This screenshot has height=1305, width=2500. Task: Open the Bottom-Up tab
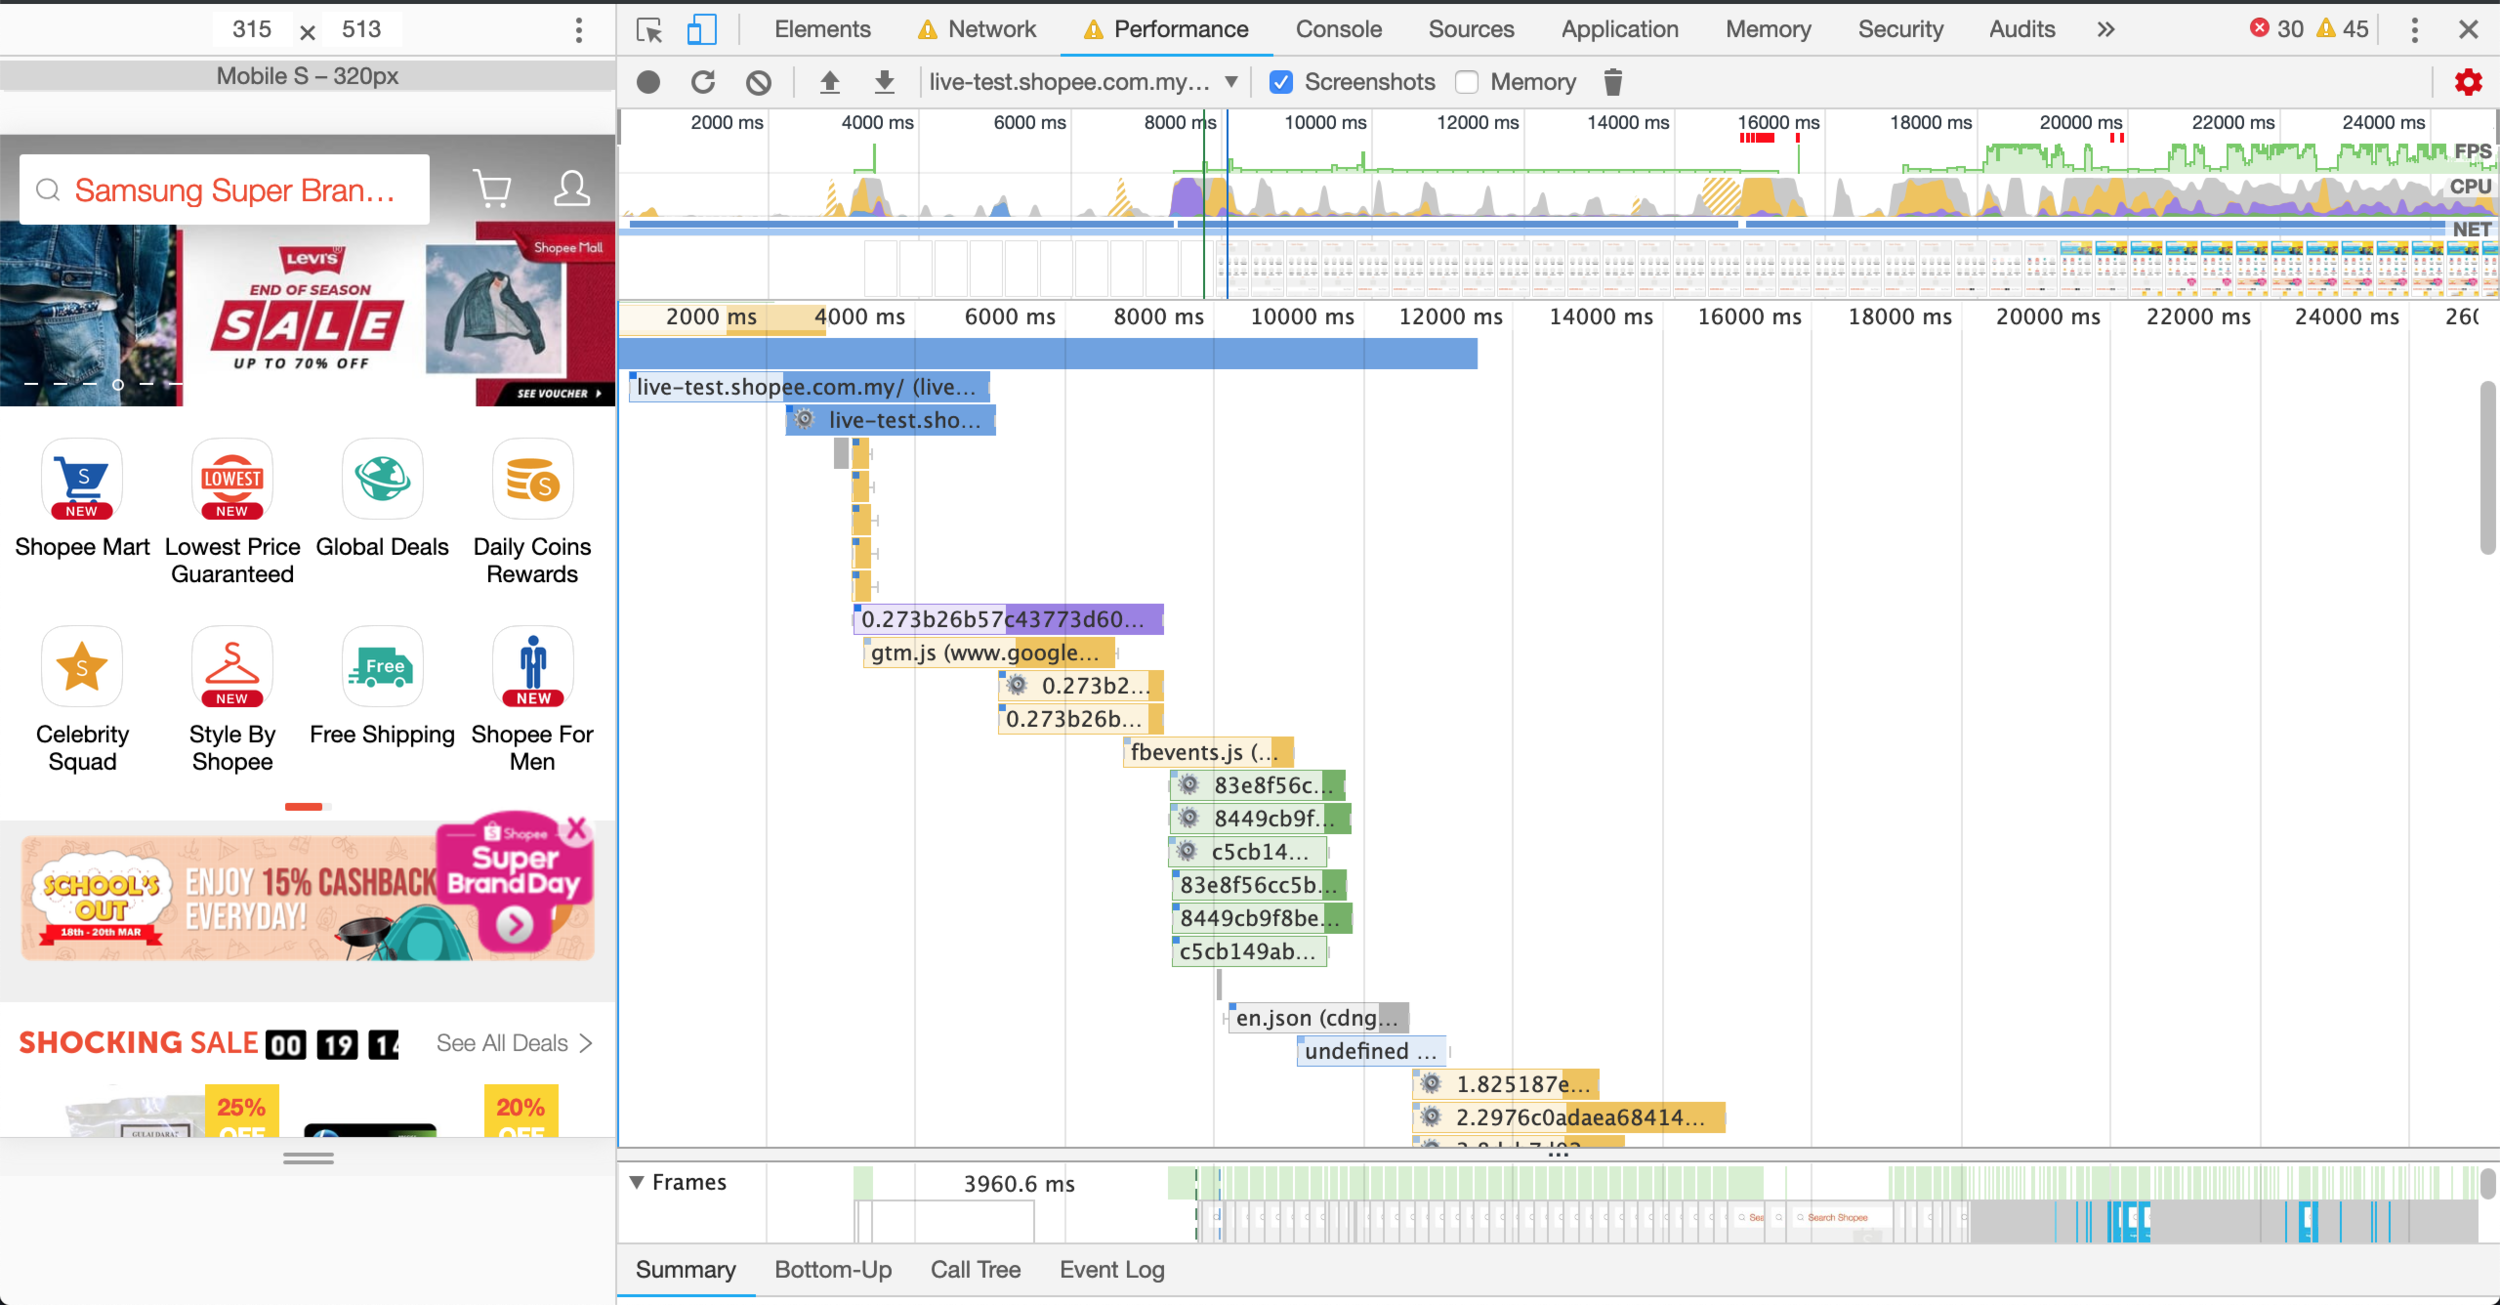832,1269
